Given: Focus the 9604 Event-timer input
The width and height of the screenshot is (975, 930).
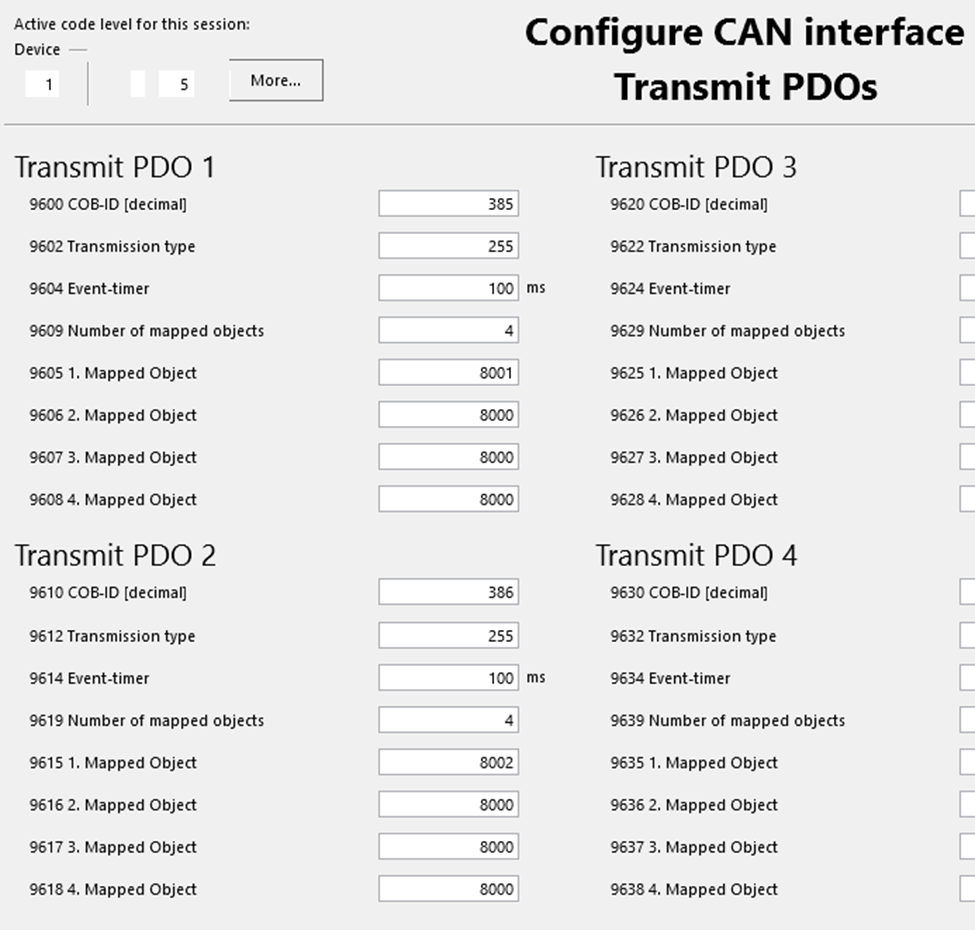Looking at the screenshot, I should [x=448, y=288].
